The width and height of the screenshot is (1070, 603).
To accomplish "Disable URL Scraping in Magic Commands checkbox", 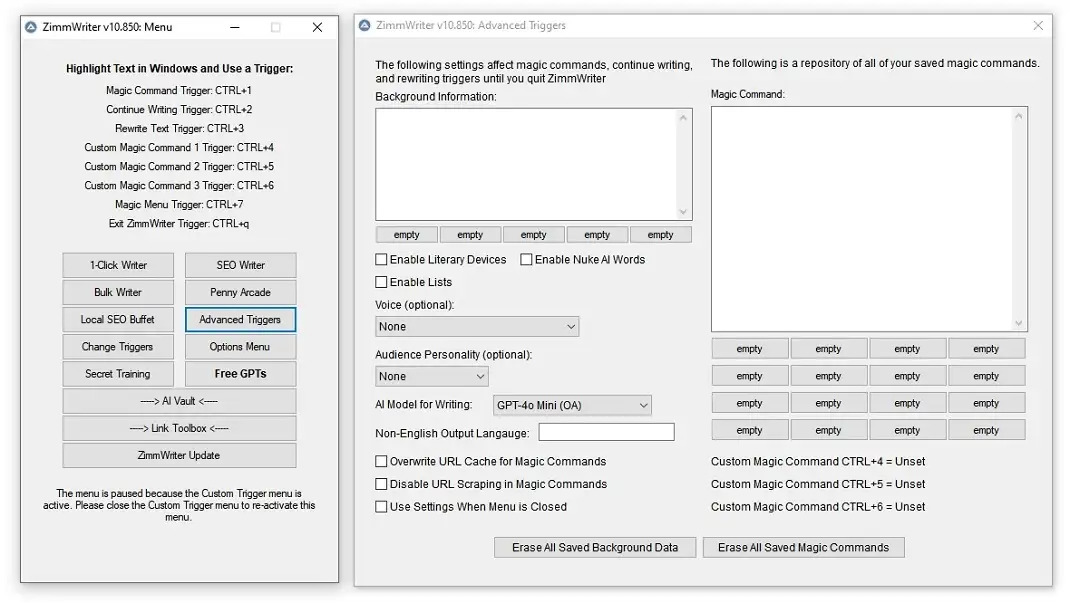I will [381, 484].
